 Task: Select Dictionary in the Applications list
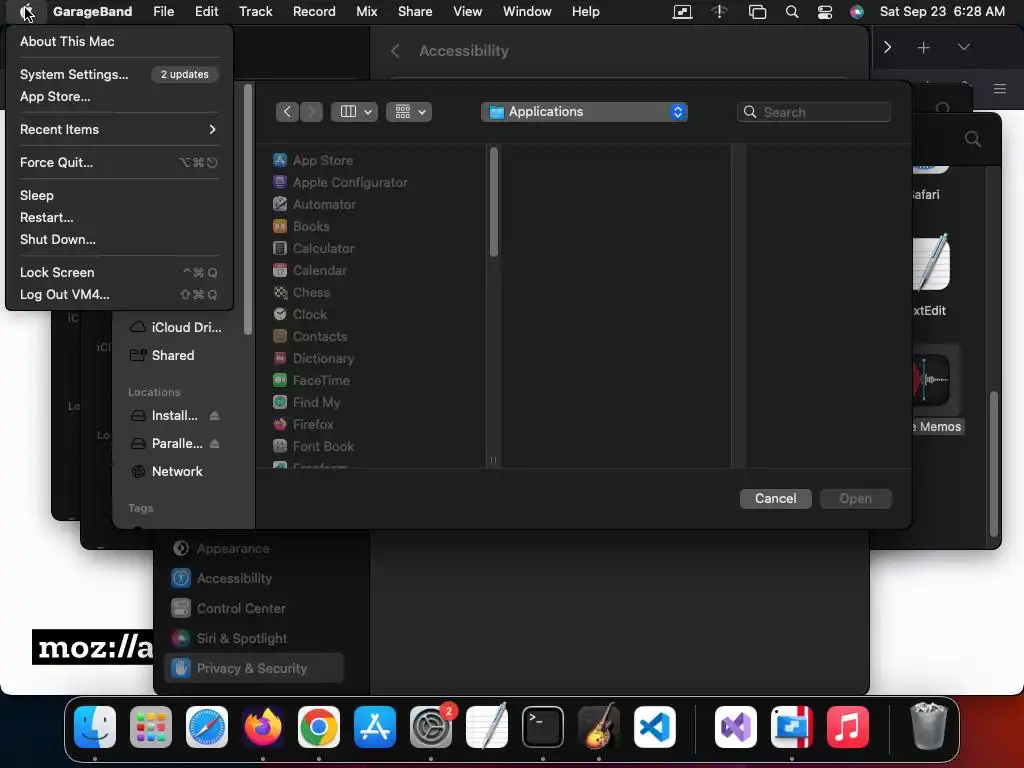click(x=313, y=359)
